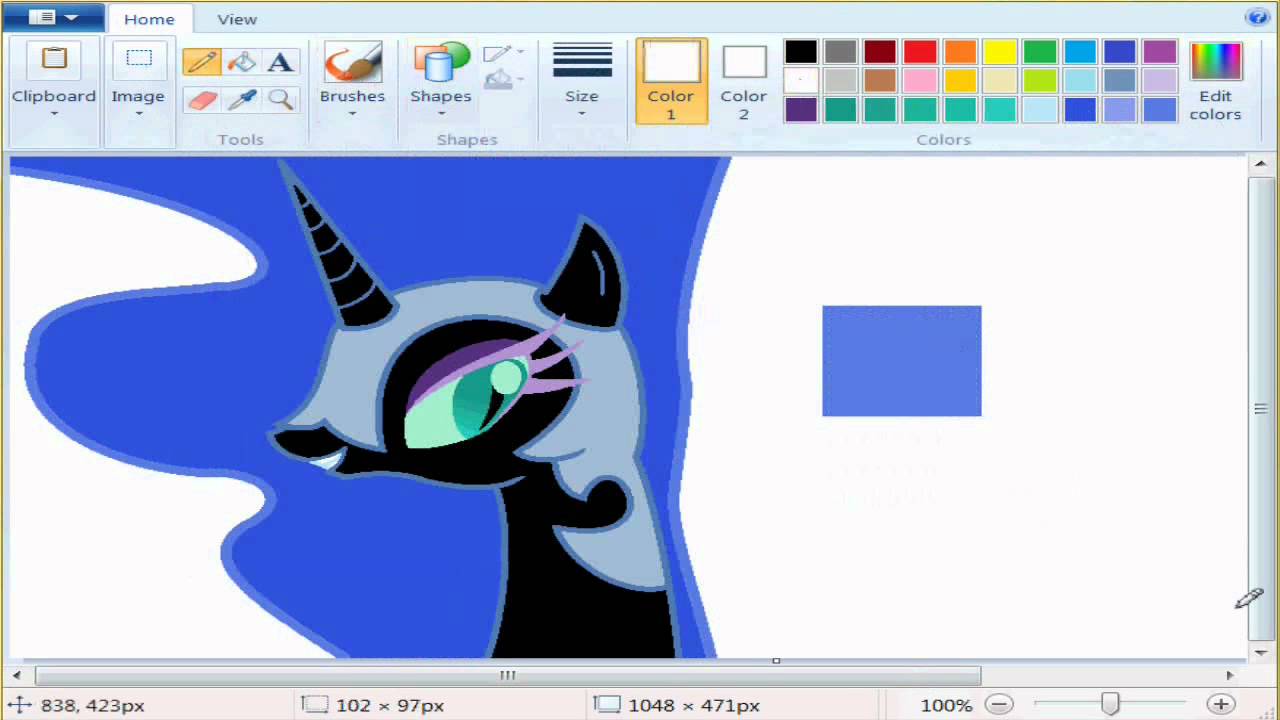This screenshot has height=720, width=1280.
Task: Pick the light gray color swatch
Action: pos(840,81)
